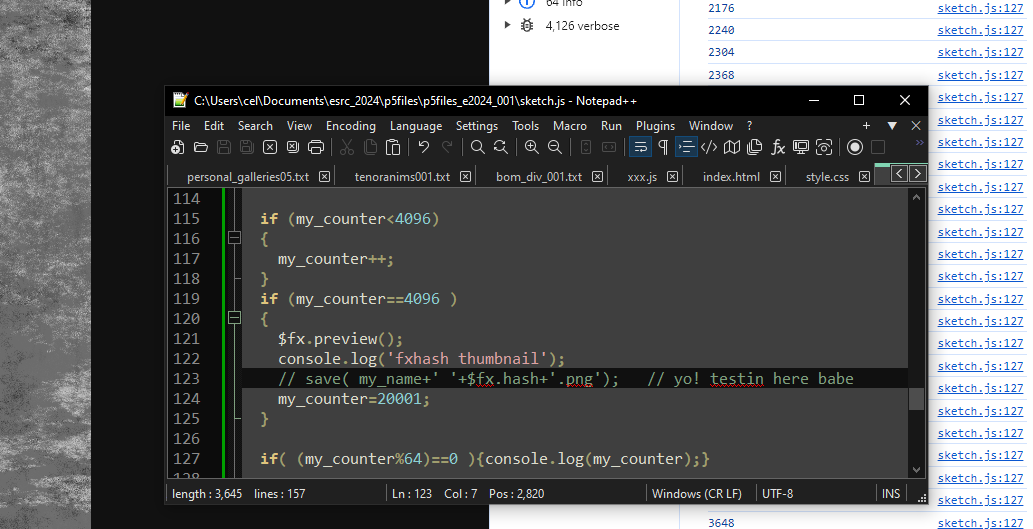The width and height of the screenshot is (1033, 529).
Task: Switch to the index.html tab
Action: tap(730, 177)
